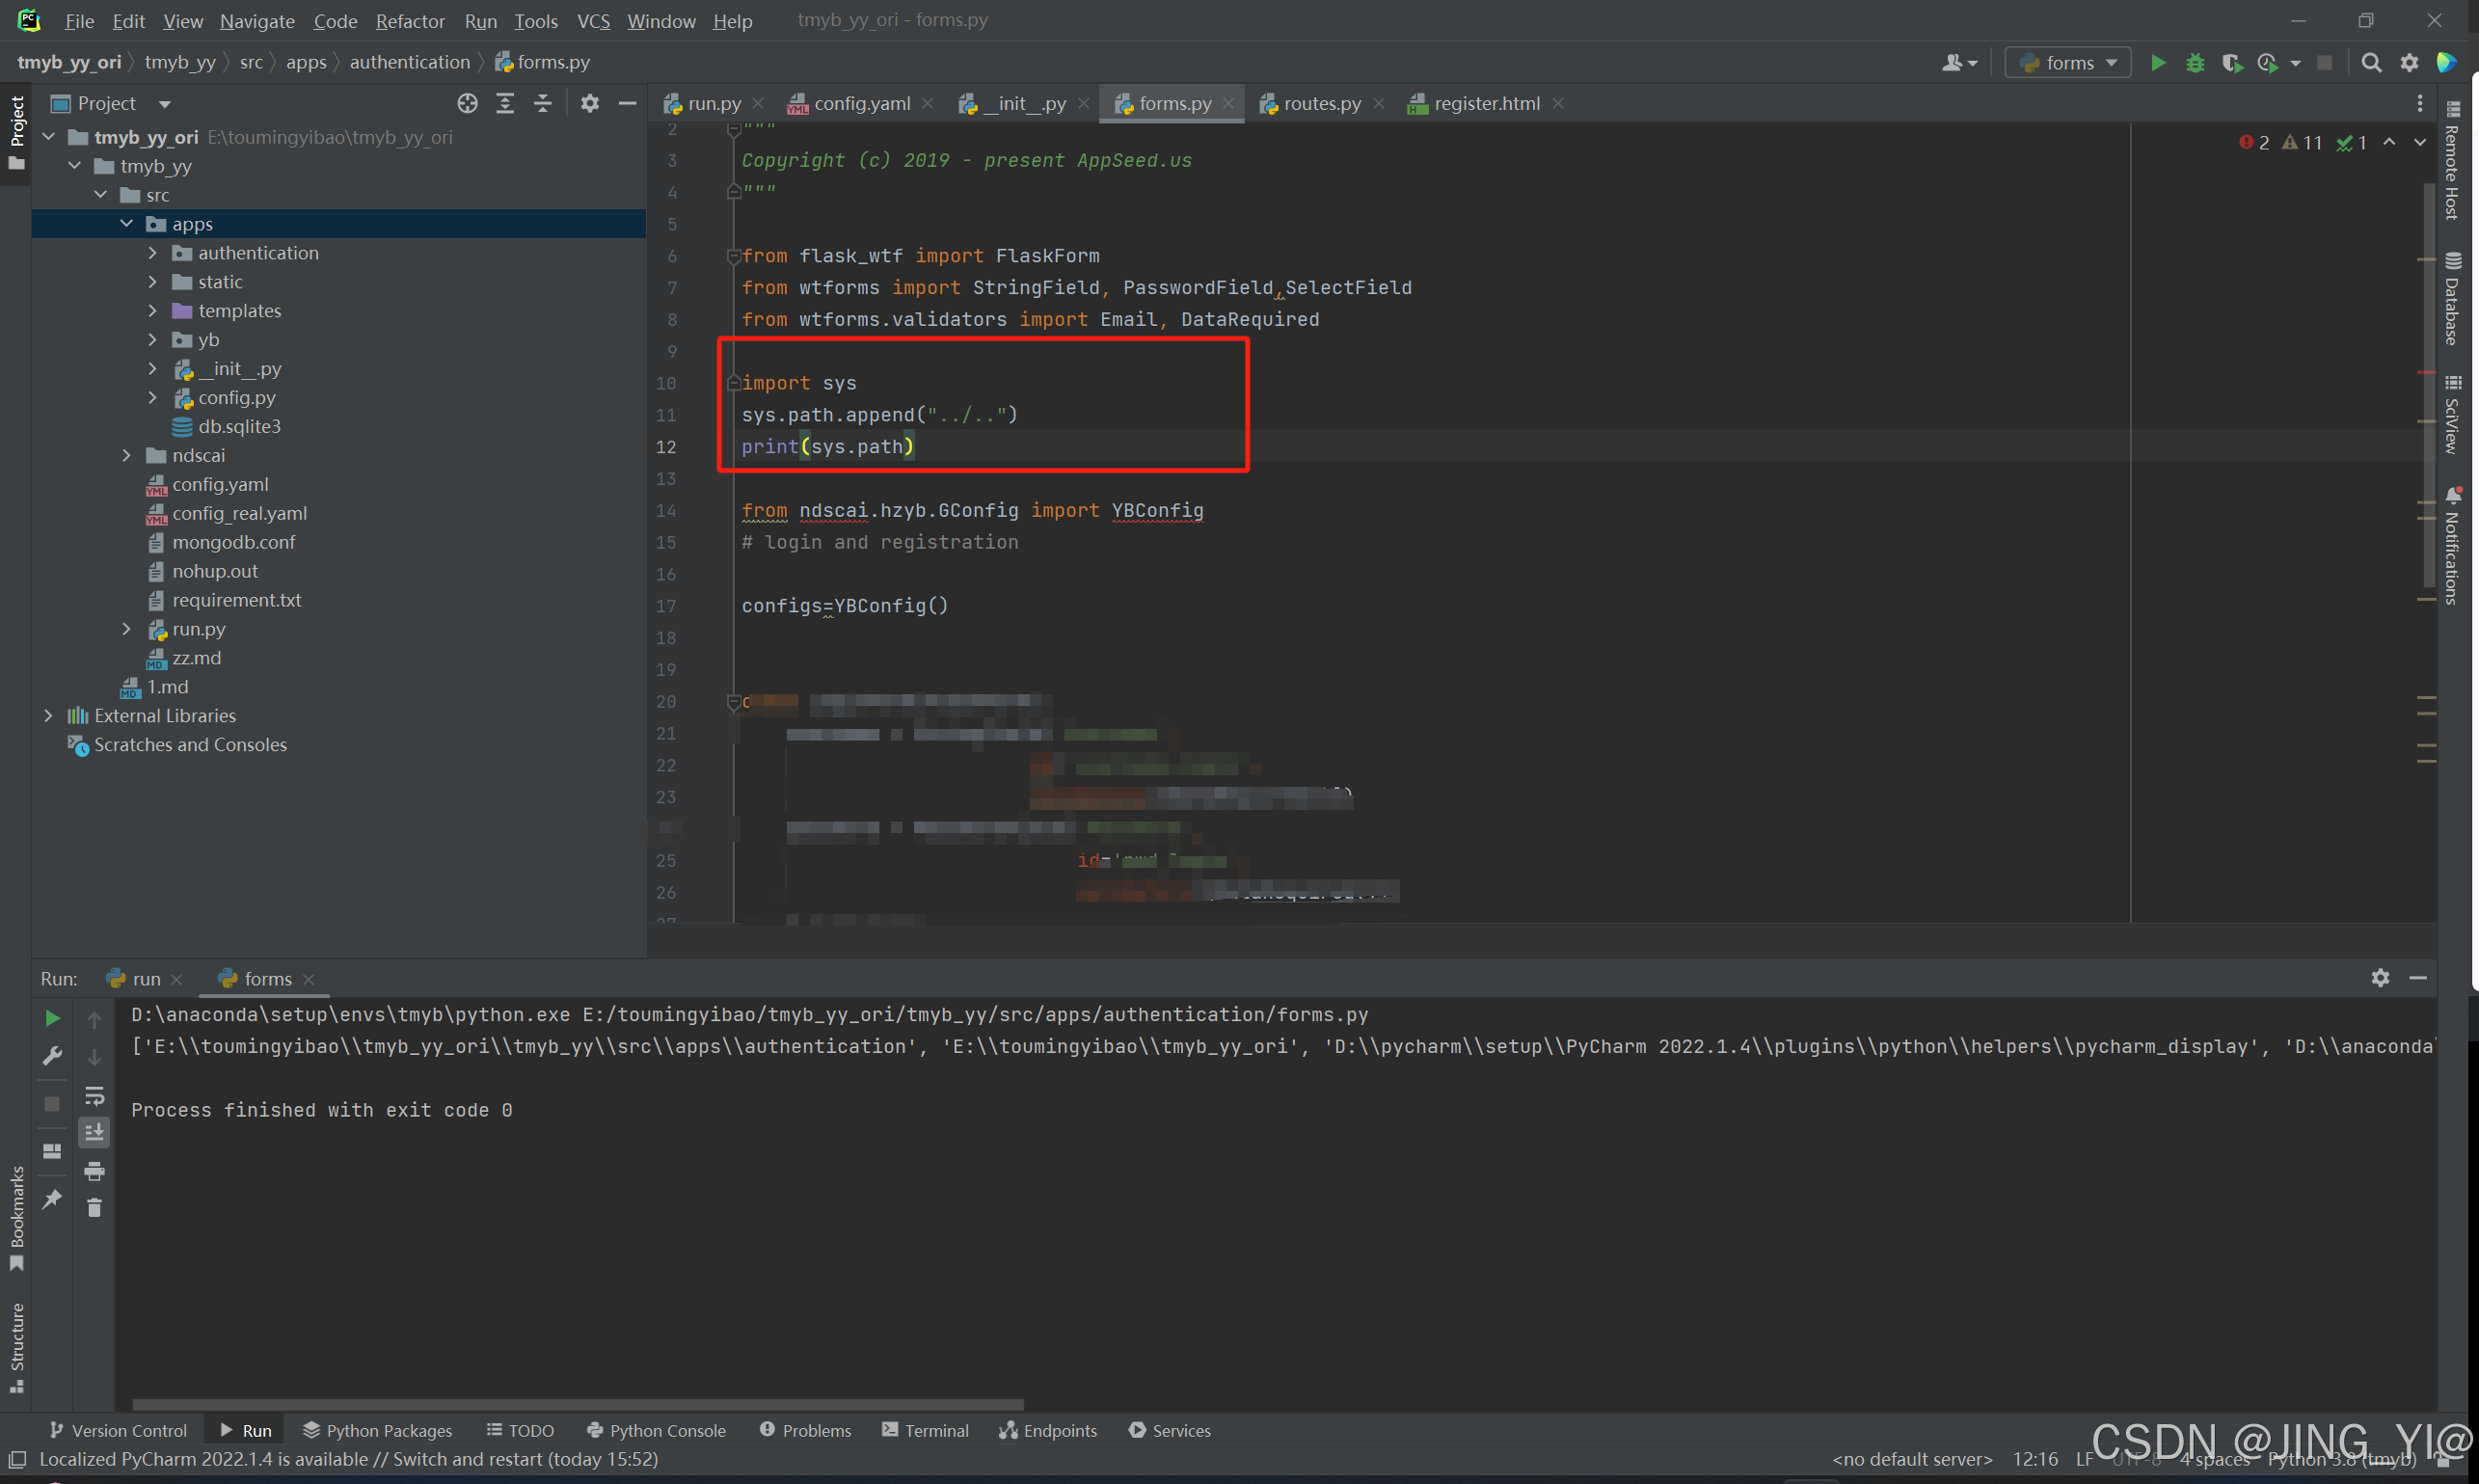Open Search Everywhere magnifier icon
The image size is (2479, 1484).
[2370, 63]
